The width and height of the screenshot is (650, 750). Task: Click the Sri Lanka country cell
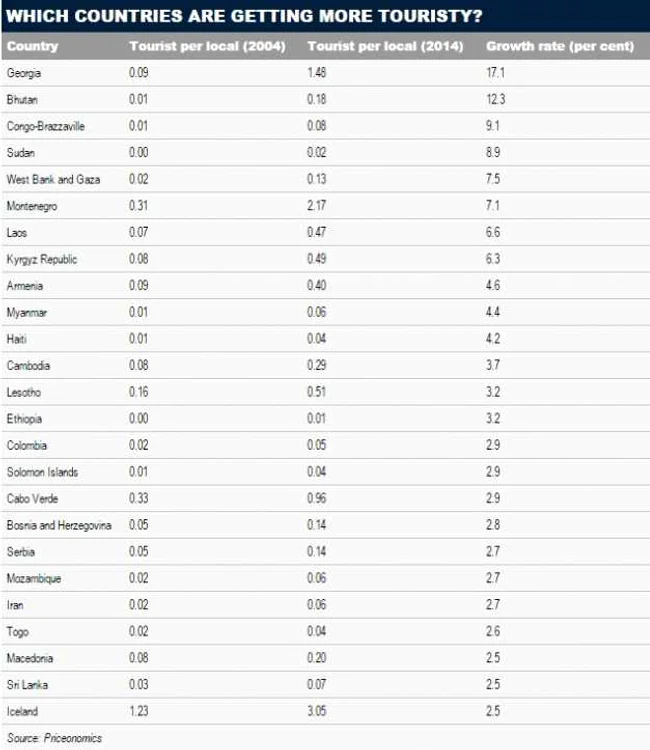tap(27, 684)
